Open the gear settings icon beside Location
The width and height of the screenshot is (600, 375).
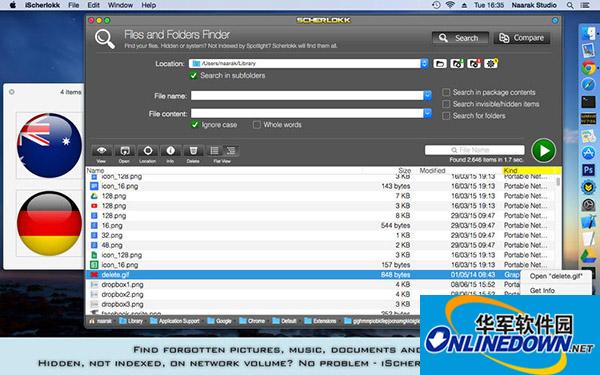[x=491, y=64]
